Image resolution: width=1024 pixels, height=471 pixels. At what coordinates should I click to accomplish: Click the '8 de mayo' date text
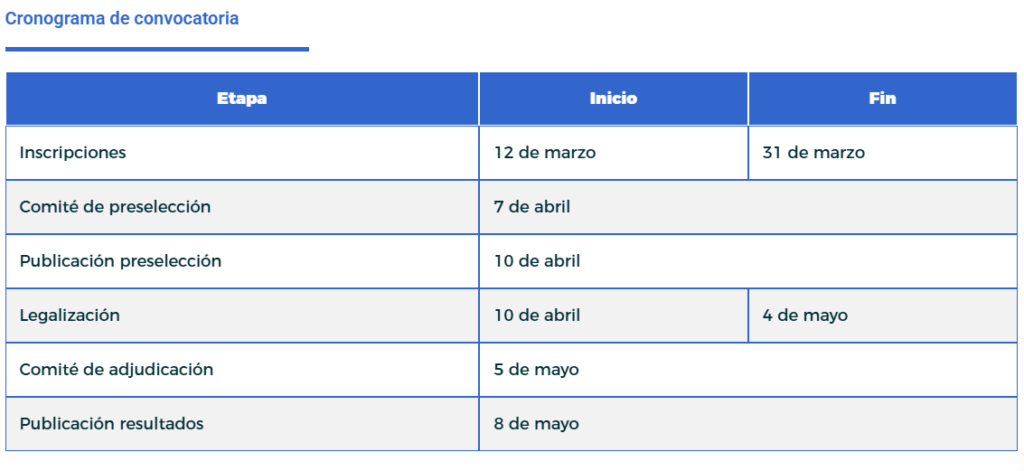[x=536, y=423]
